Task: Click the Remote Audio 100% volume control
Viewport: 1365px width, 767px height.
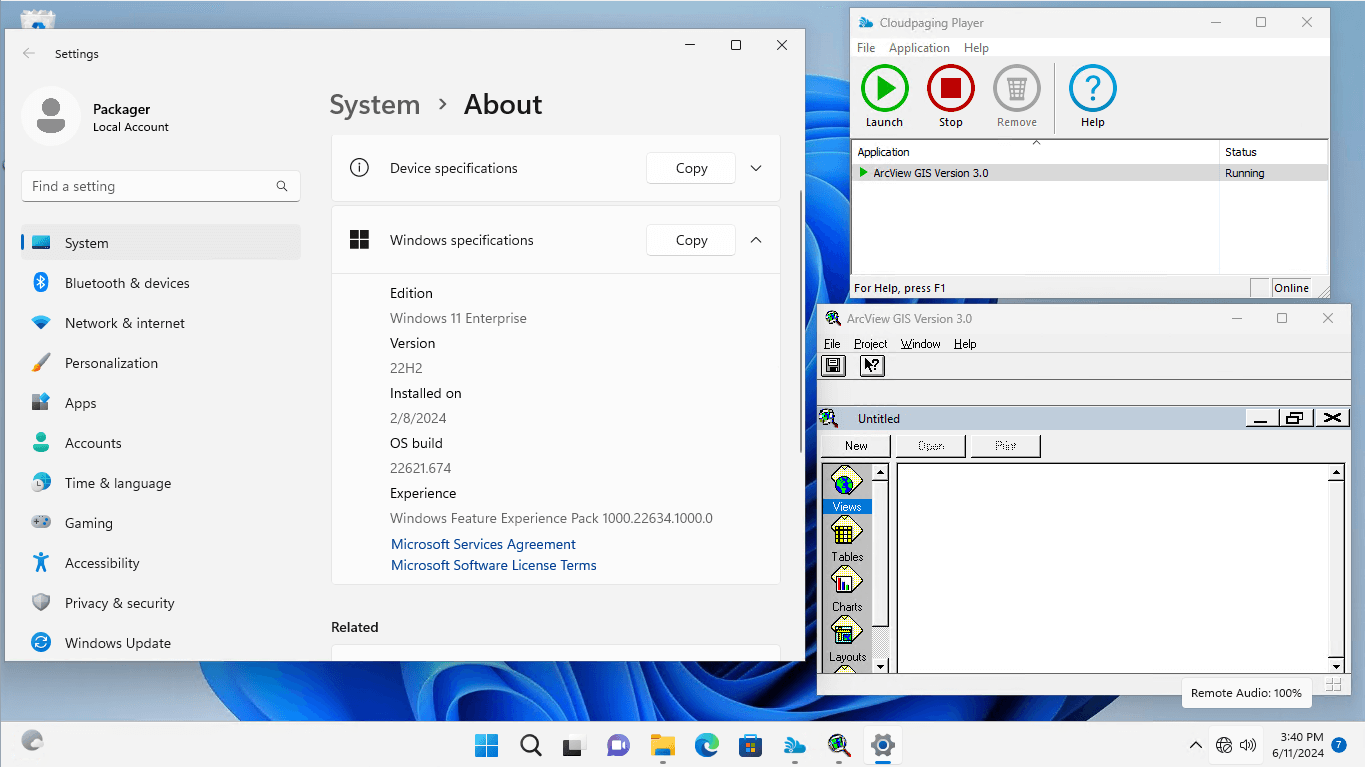Action: pyautogui.click(x=1246, y=692)
